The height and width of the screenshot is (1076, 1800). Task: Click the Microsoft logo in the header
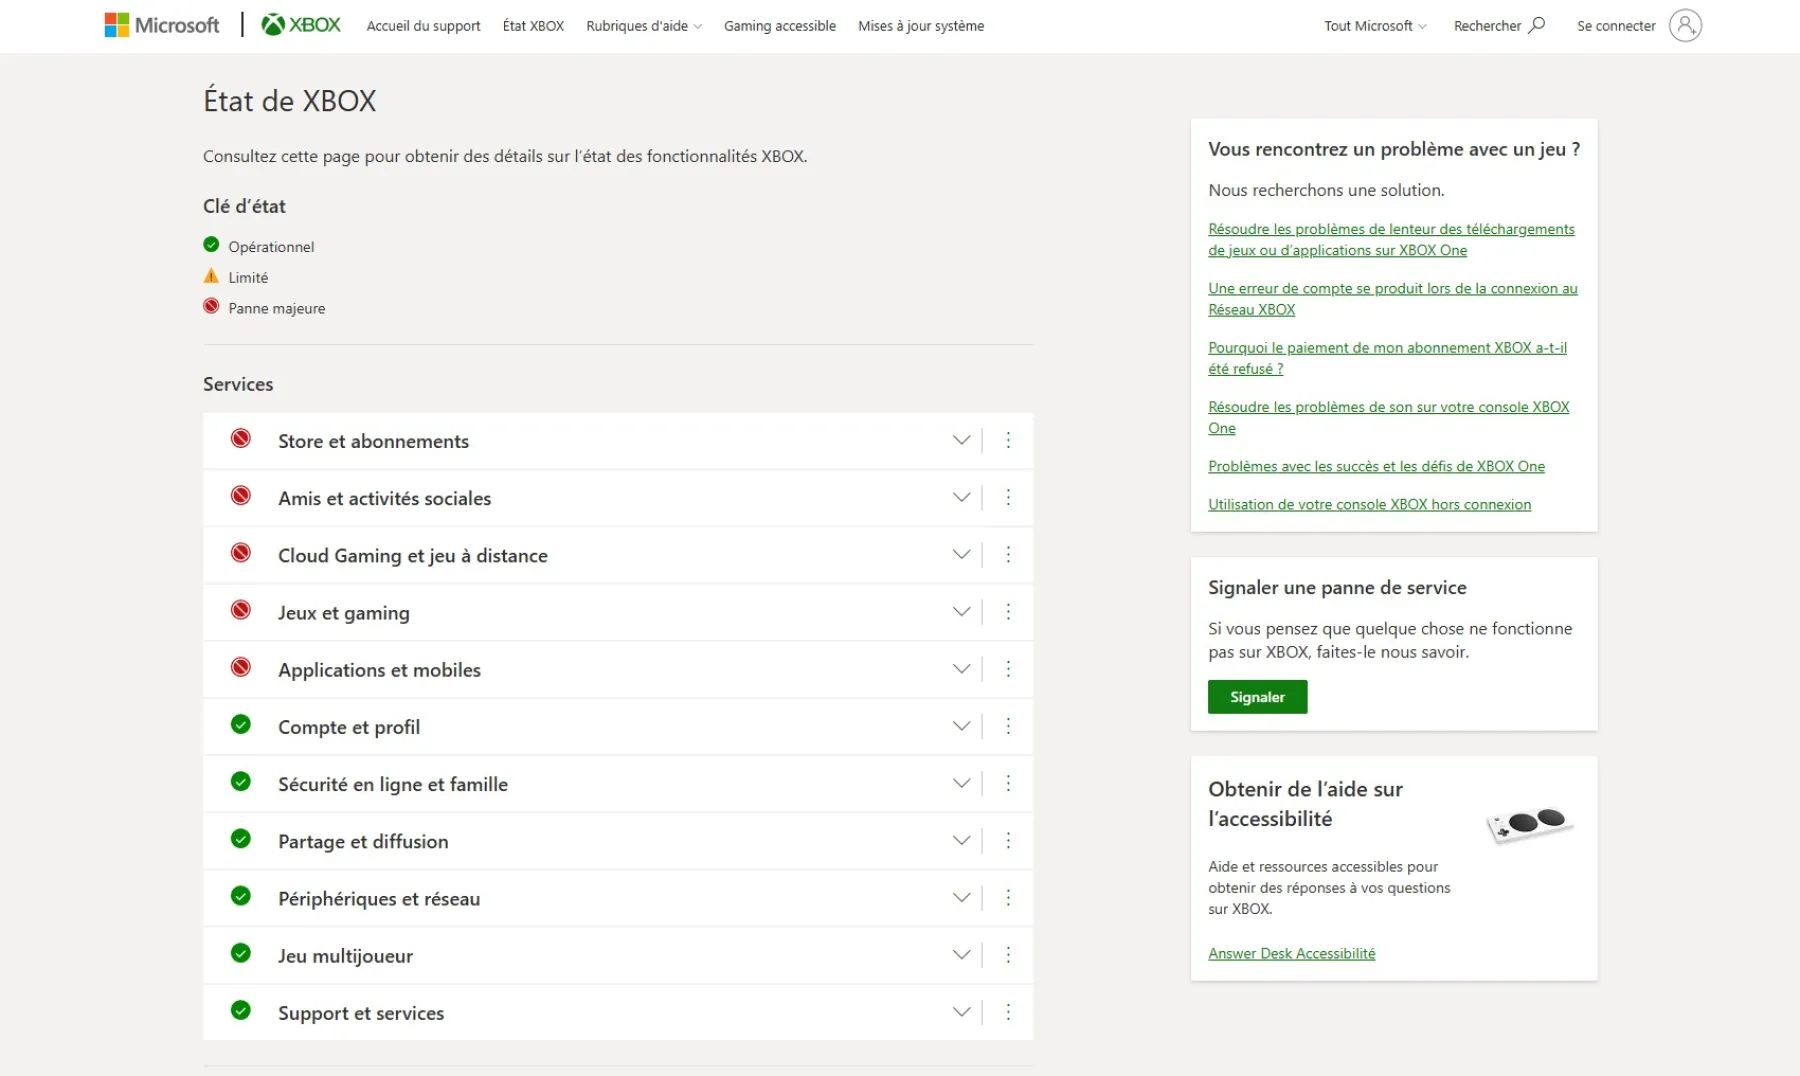coord(162,25)
